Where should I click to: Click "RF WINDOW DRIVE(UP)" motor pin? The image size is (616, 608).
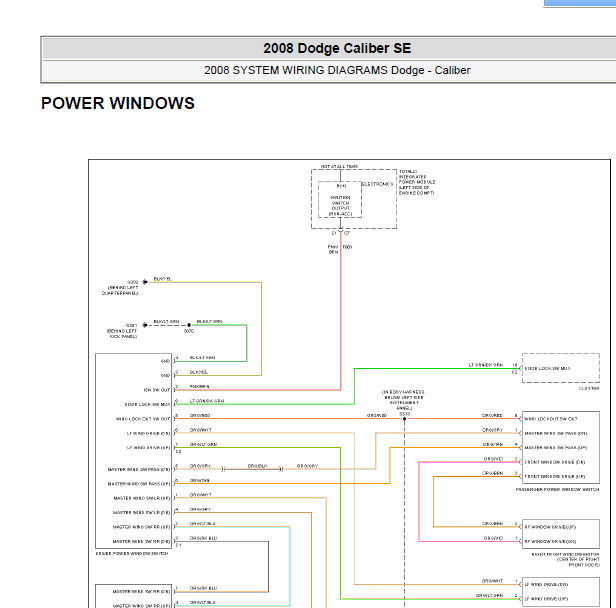point(550,527)
